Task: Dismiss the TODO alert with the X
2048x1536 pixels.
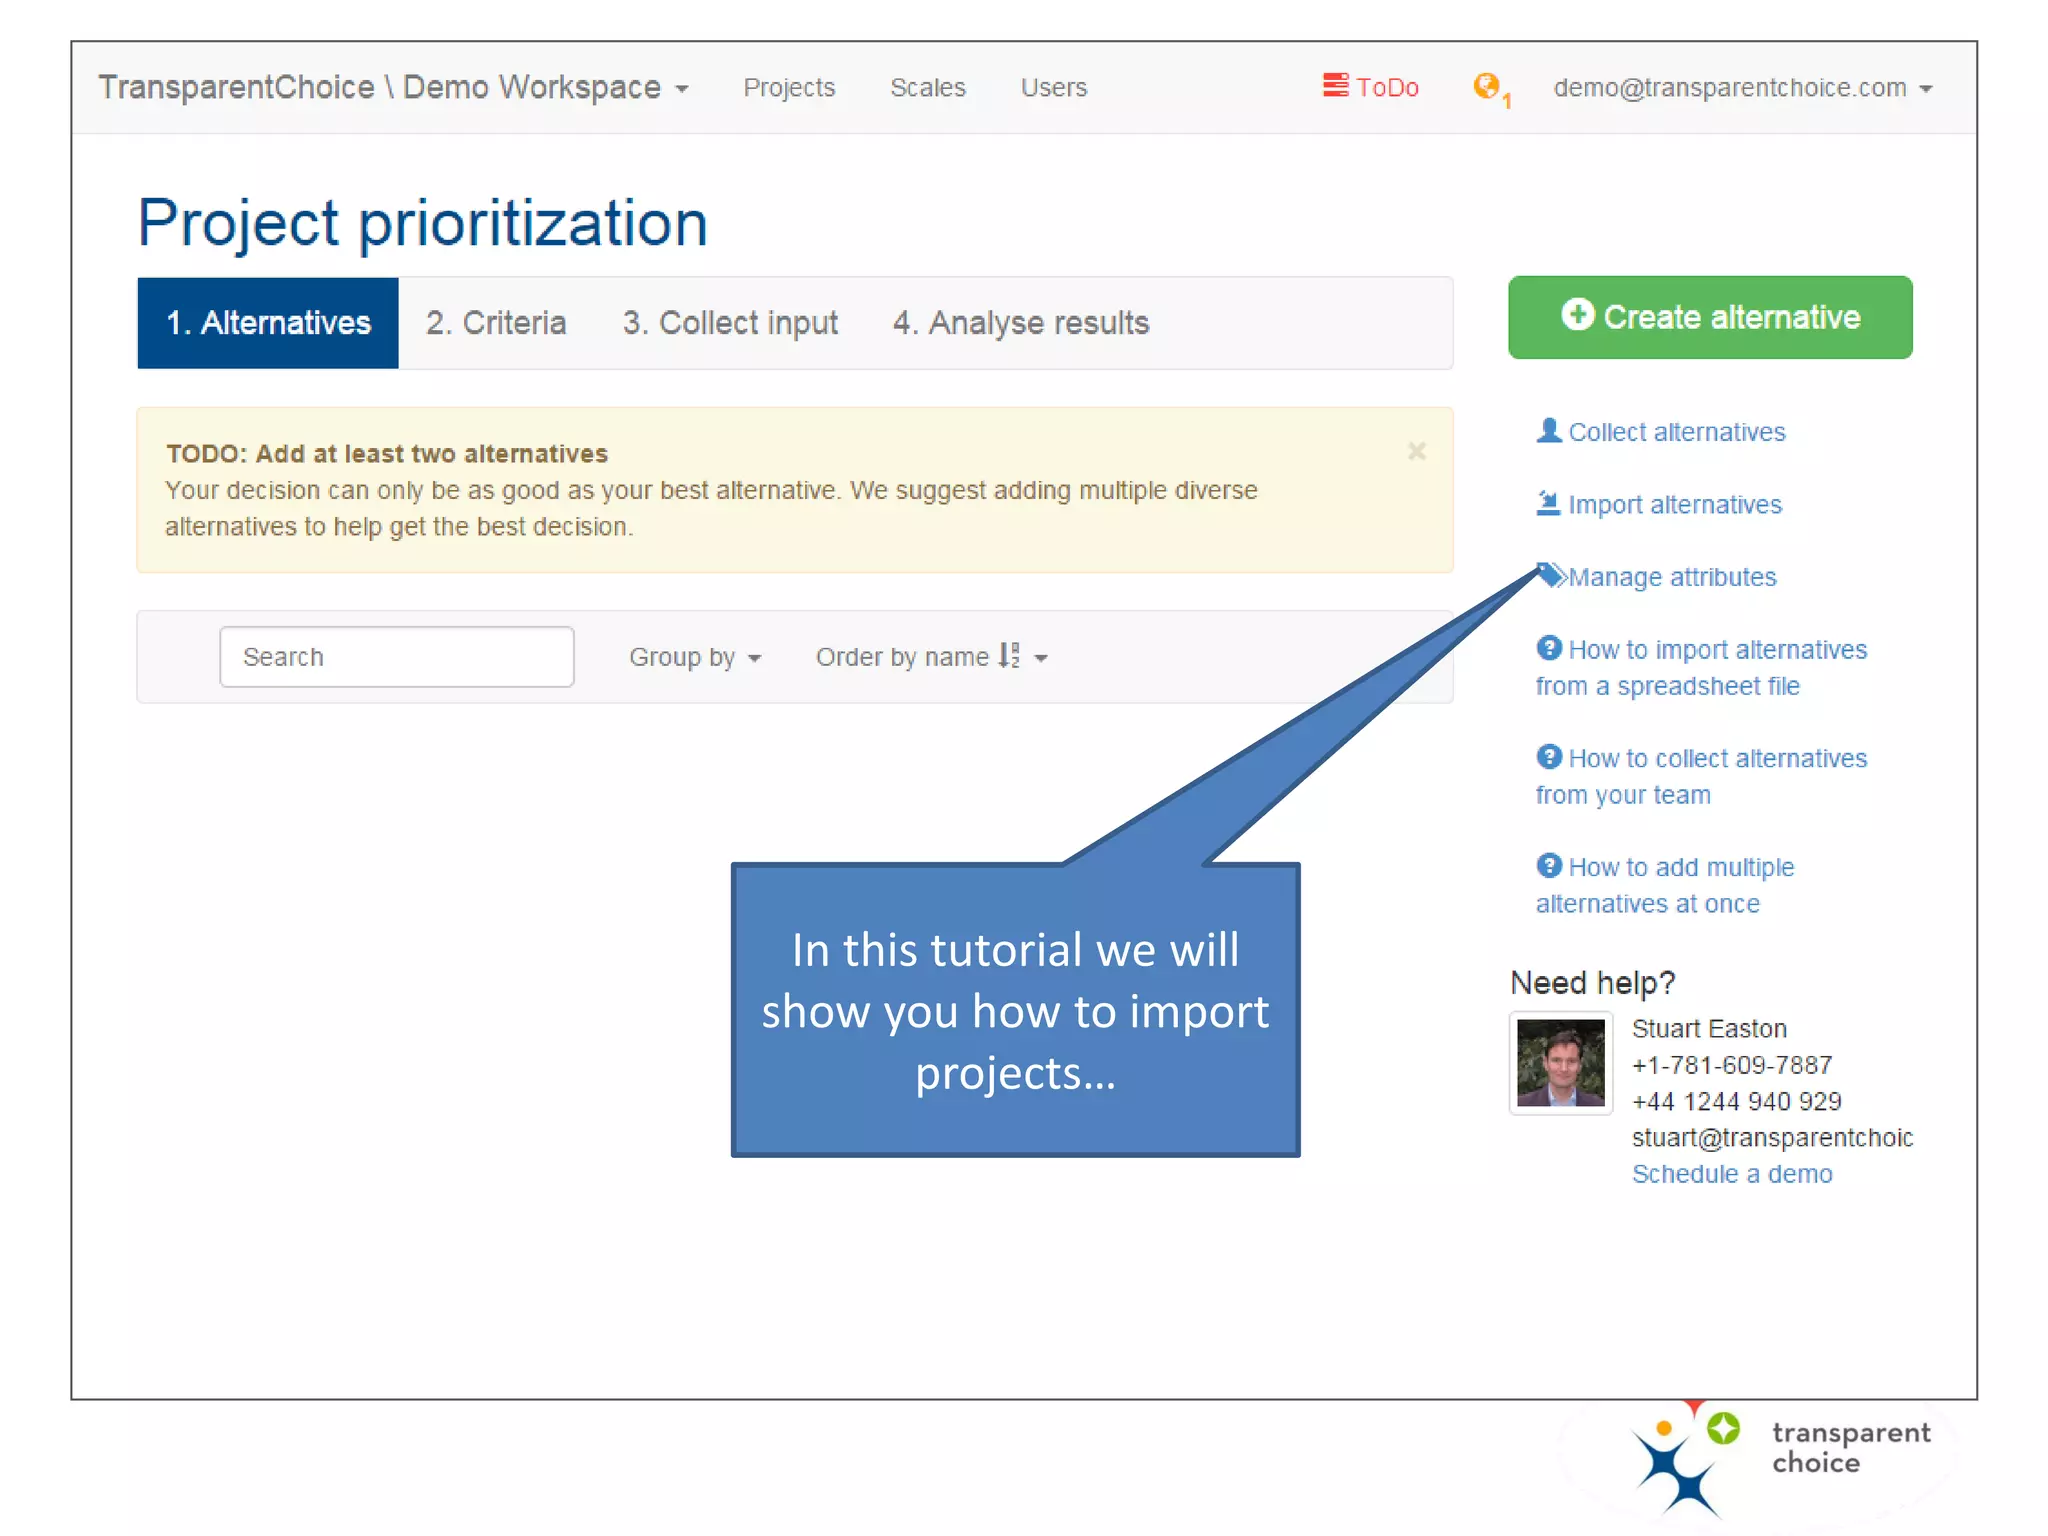Action: pos(1417,452)
